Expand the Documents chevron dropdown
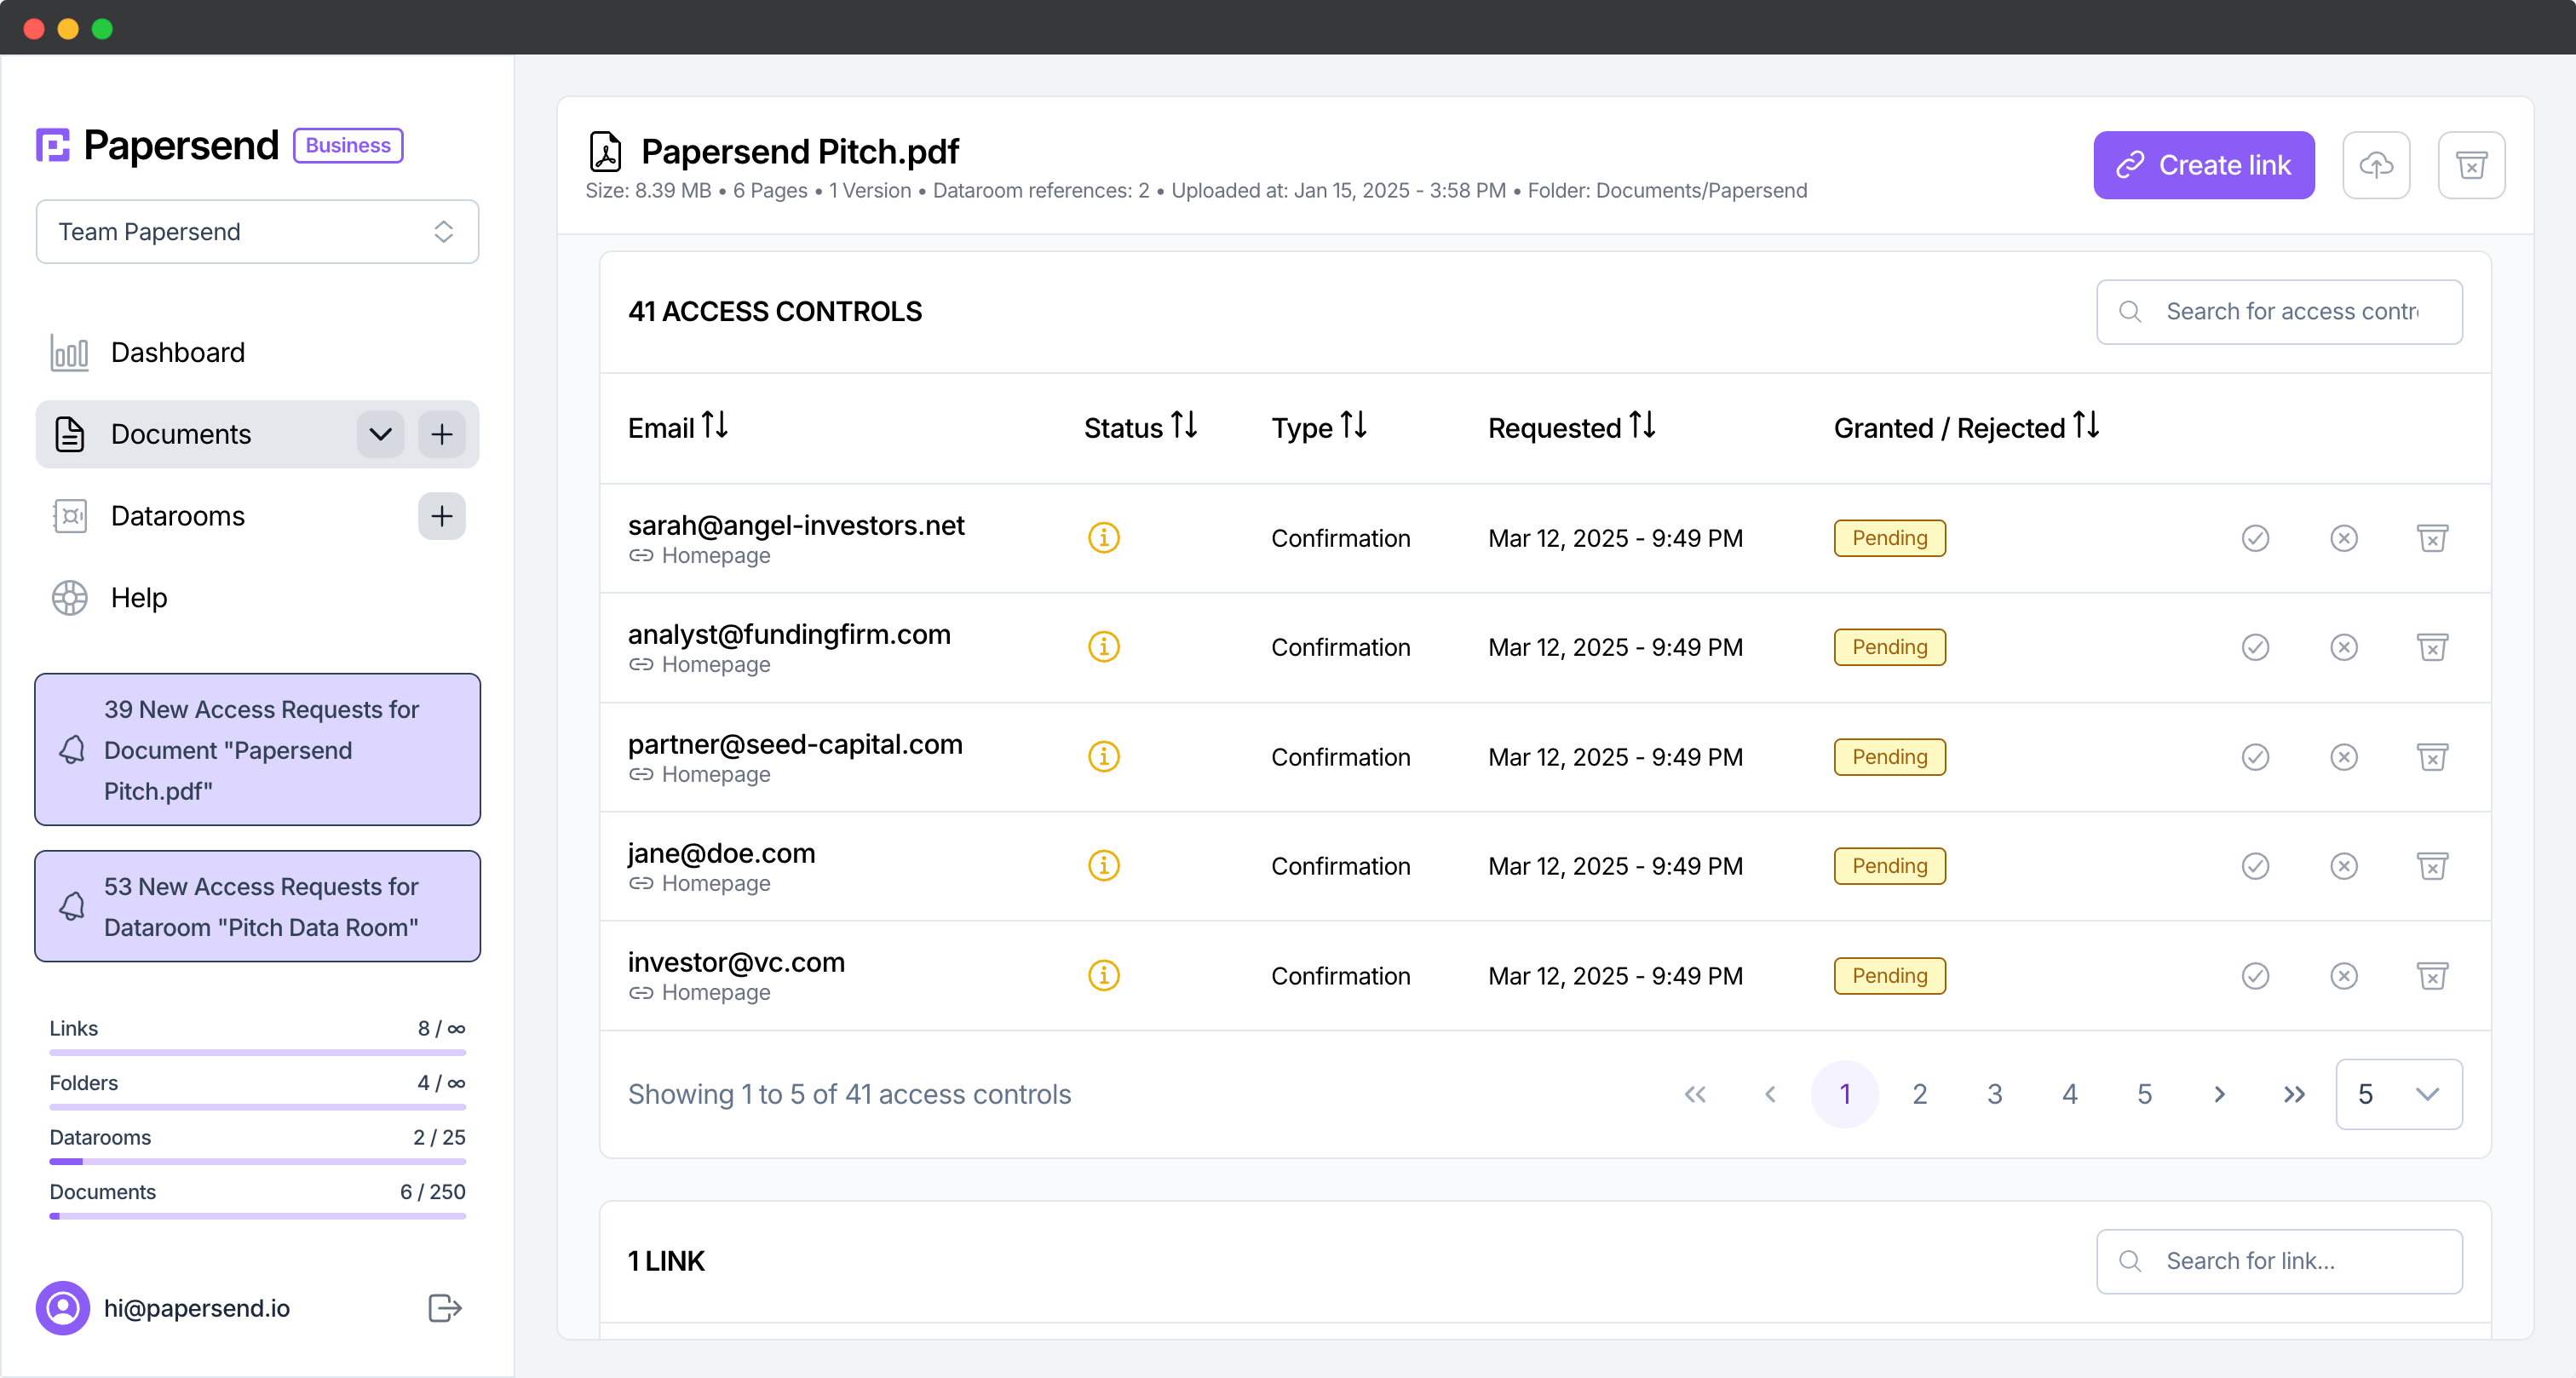 tap(379, 434)
